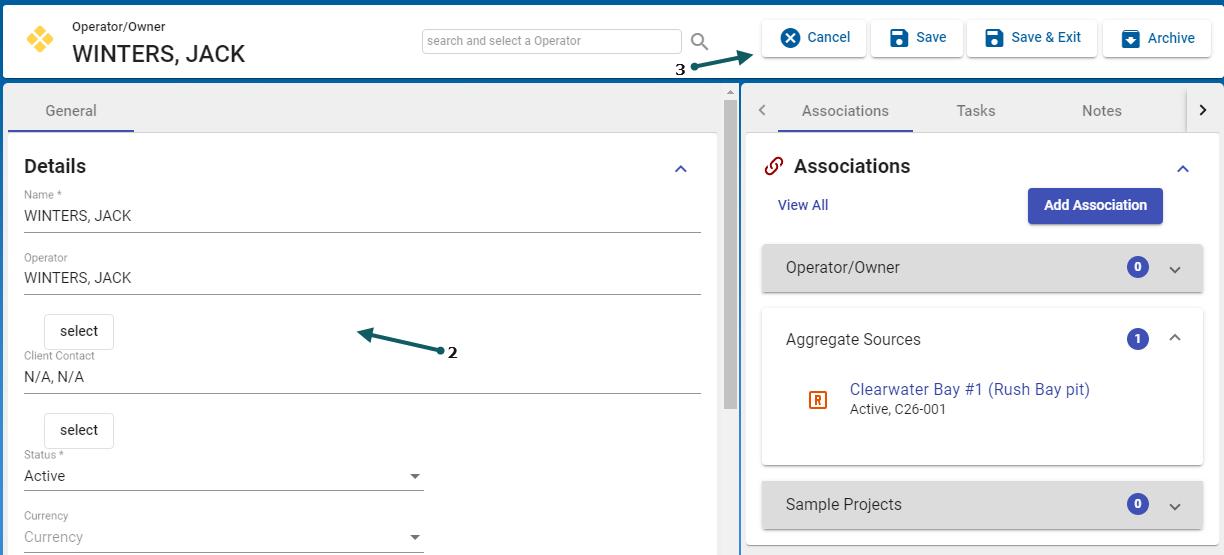The height and width of the screenshot is (555, 1224).
Task: Expand the Operator/Owner association group
Action: click(1175, 269)
